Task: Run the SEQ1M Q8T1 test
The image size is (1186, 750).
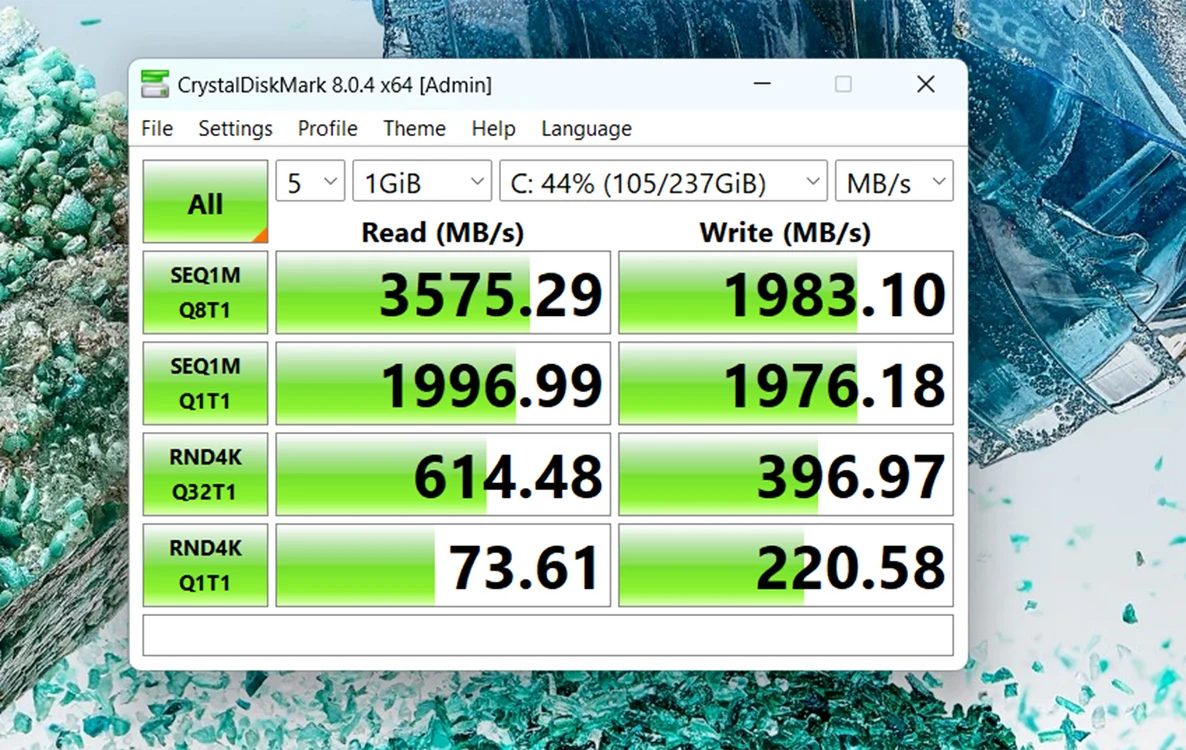Action: (x=205, y=293)
